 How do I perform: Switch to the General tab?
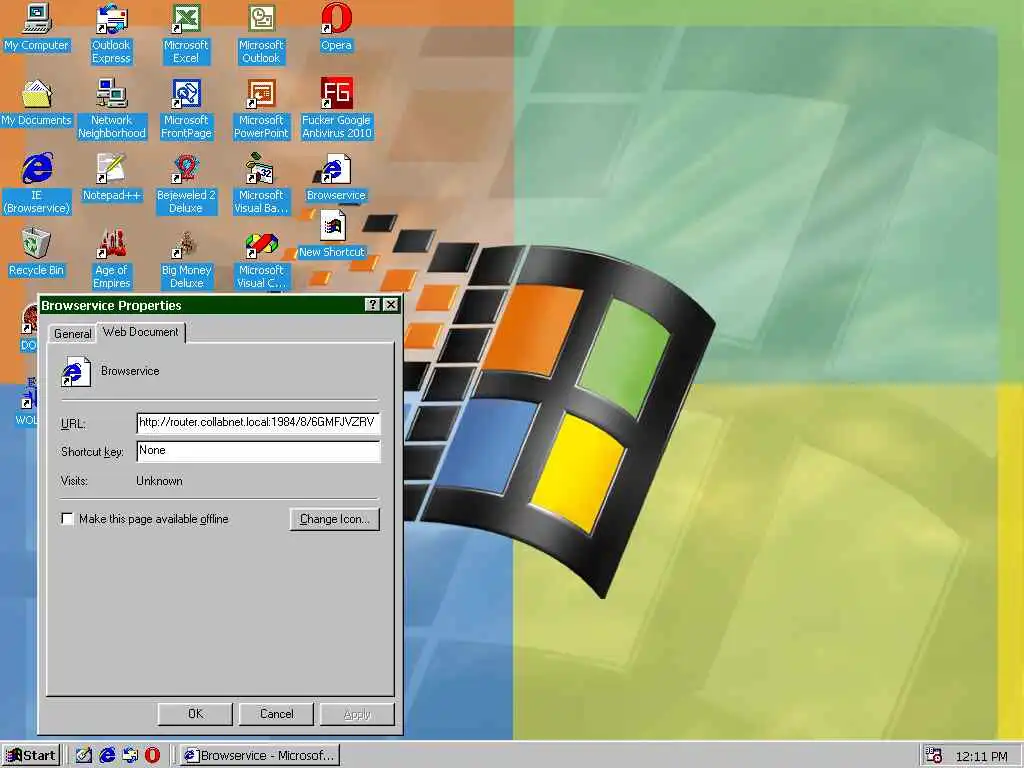[x=72, y=334]
